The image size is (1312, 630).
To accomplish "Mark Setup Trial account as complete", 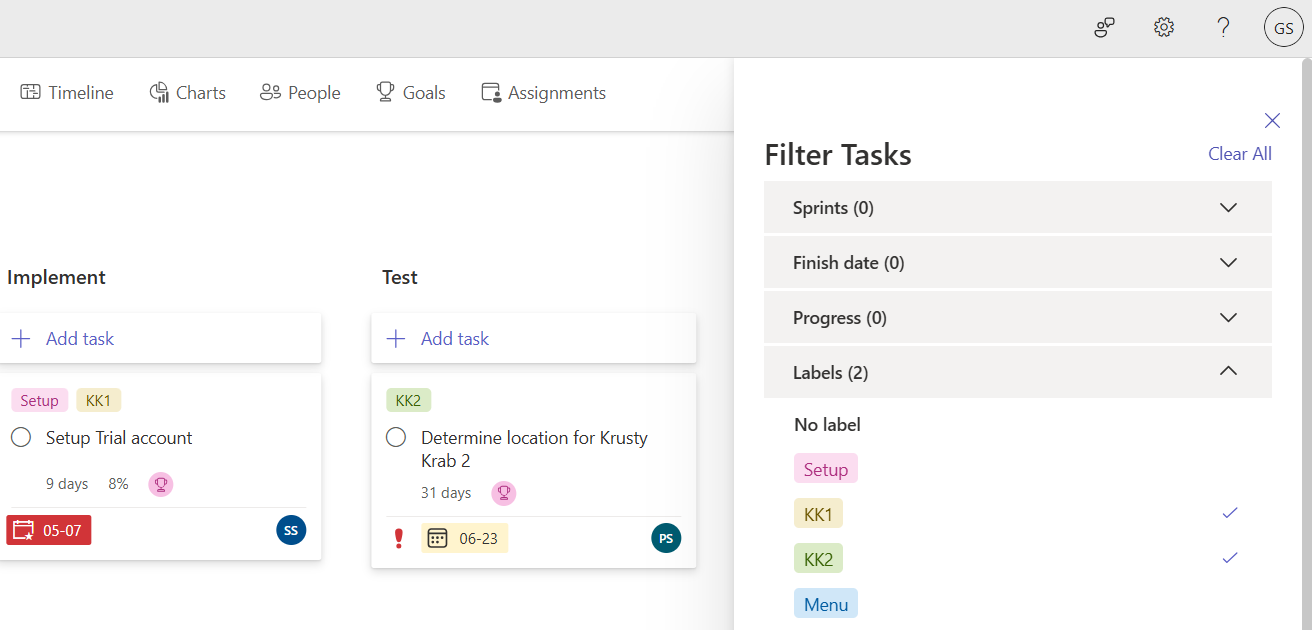I will point(20,437).
